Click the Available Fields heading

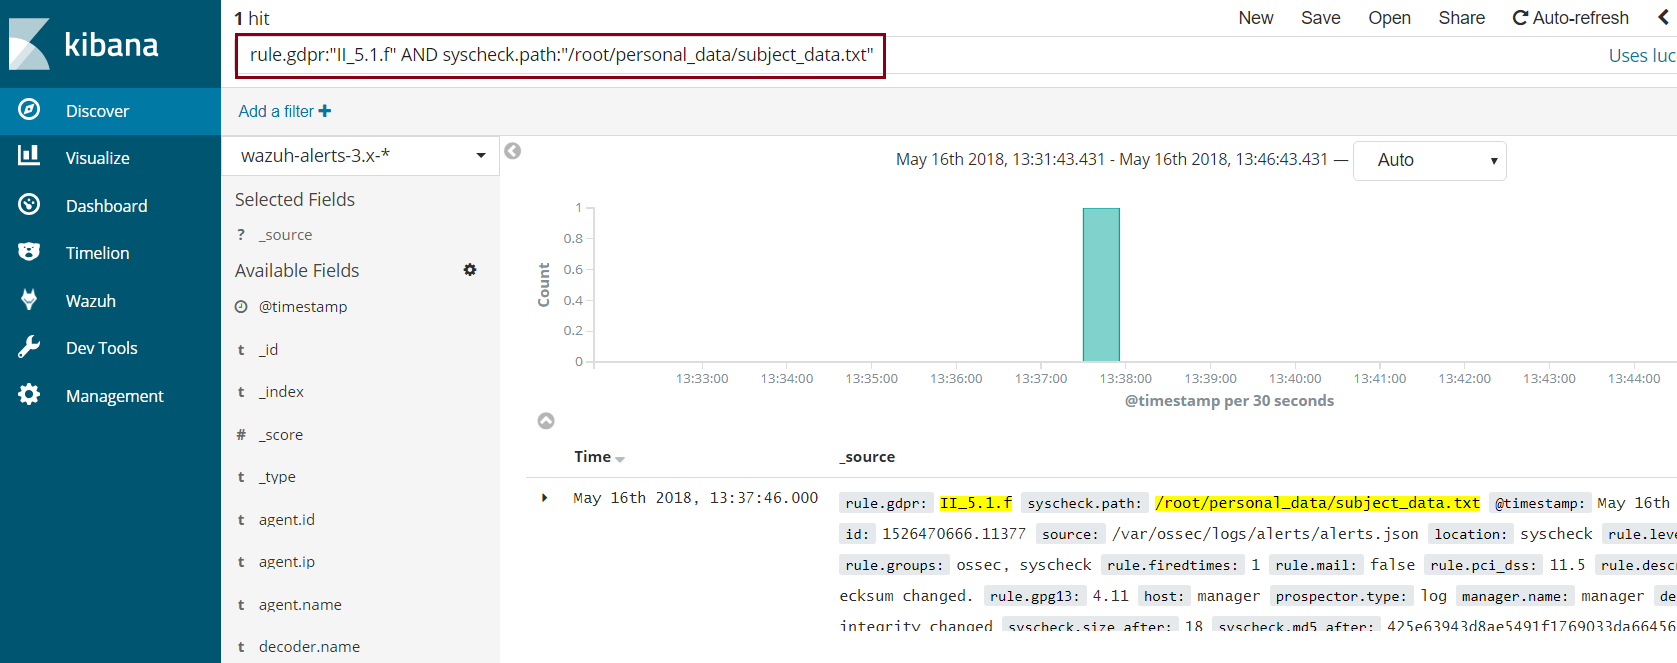(297, 270)
